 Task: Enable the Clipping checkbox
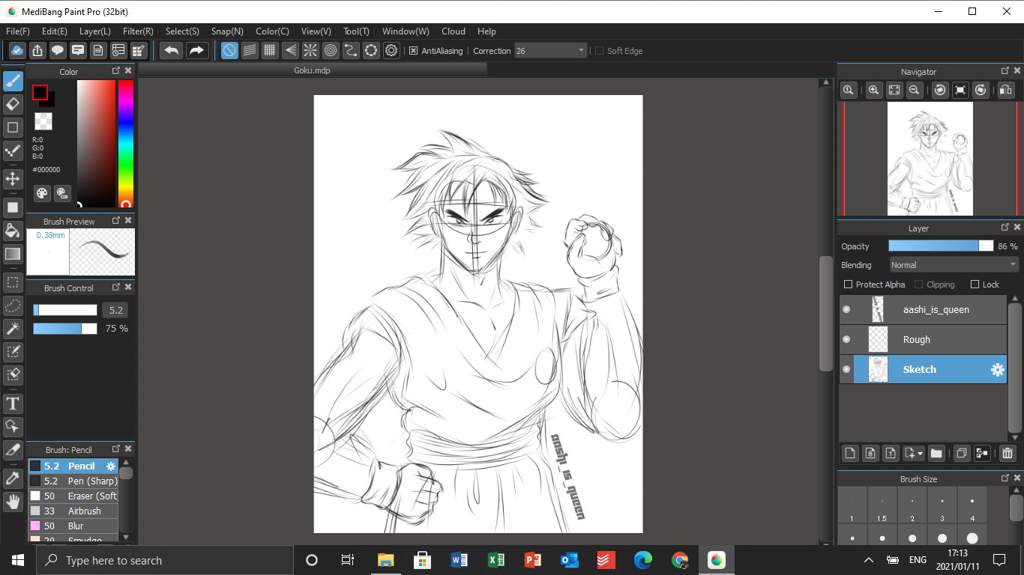(x=919, y=284)
